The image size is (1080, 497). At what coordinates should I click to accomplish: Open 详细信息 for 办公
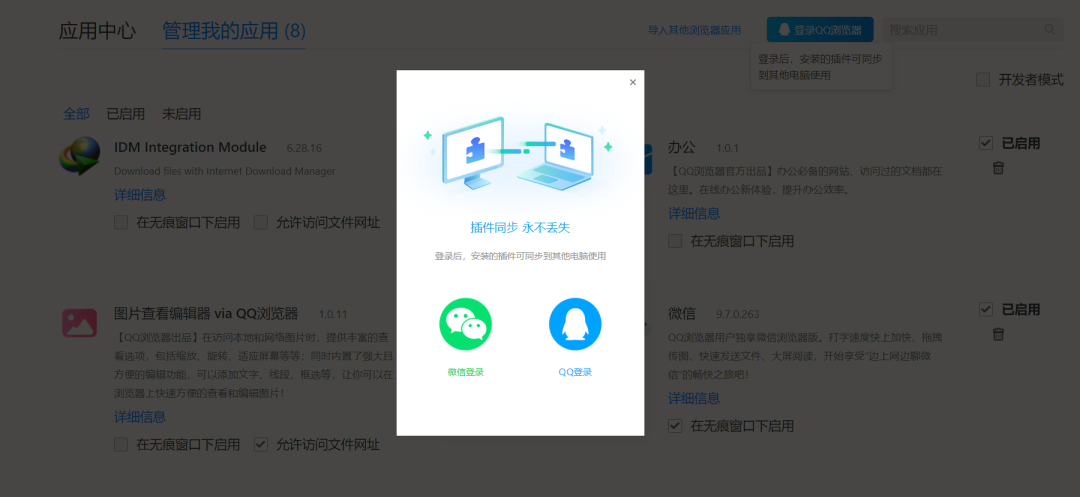tap(694, 214)
